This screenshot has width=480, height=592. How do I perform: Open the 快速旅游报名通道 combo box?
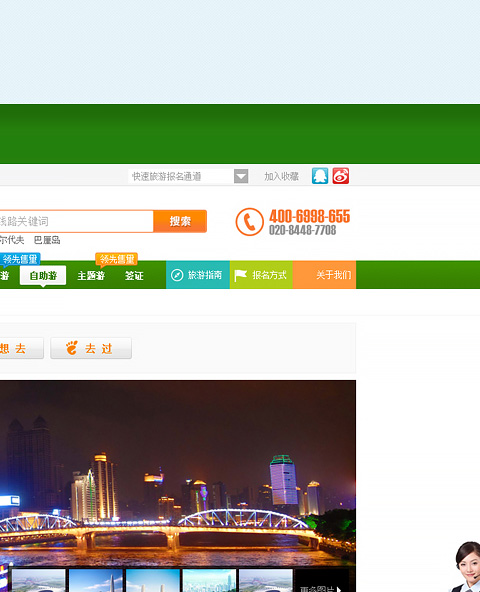click(x=188, y=176)
